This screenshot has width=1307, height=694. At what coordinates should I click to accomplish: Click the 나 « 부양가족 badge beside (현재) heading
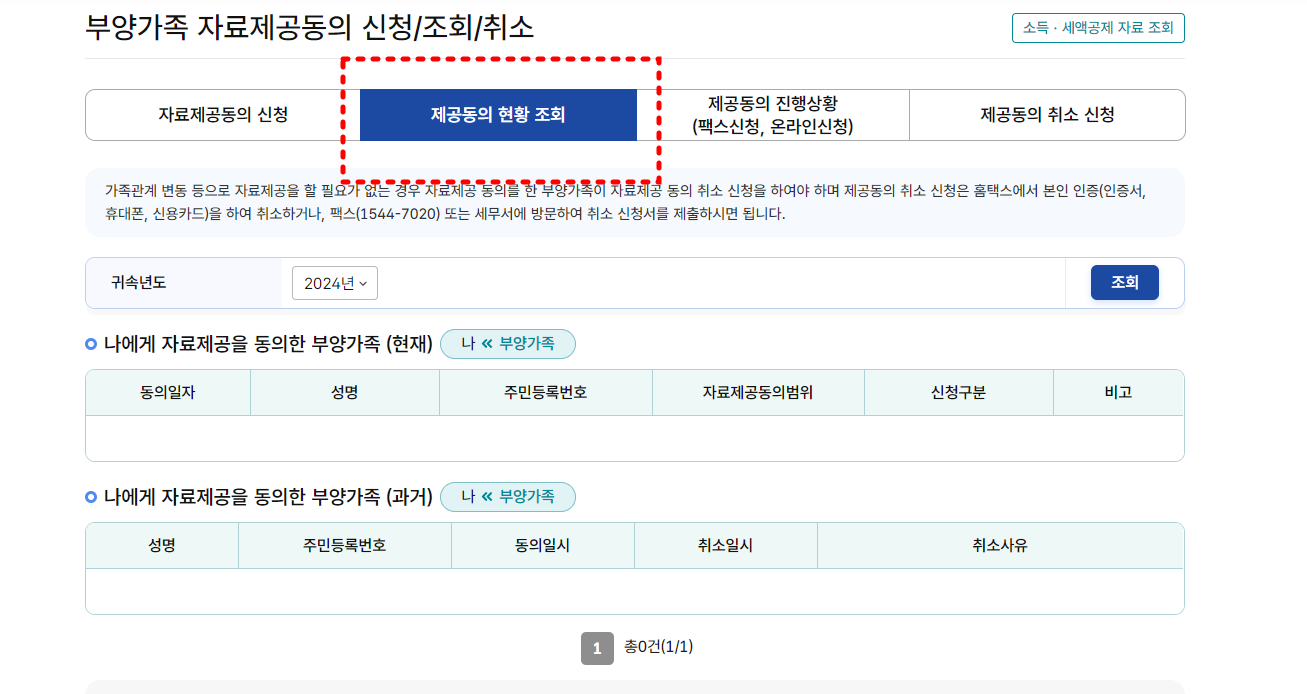point(508,344)
